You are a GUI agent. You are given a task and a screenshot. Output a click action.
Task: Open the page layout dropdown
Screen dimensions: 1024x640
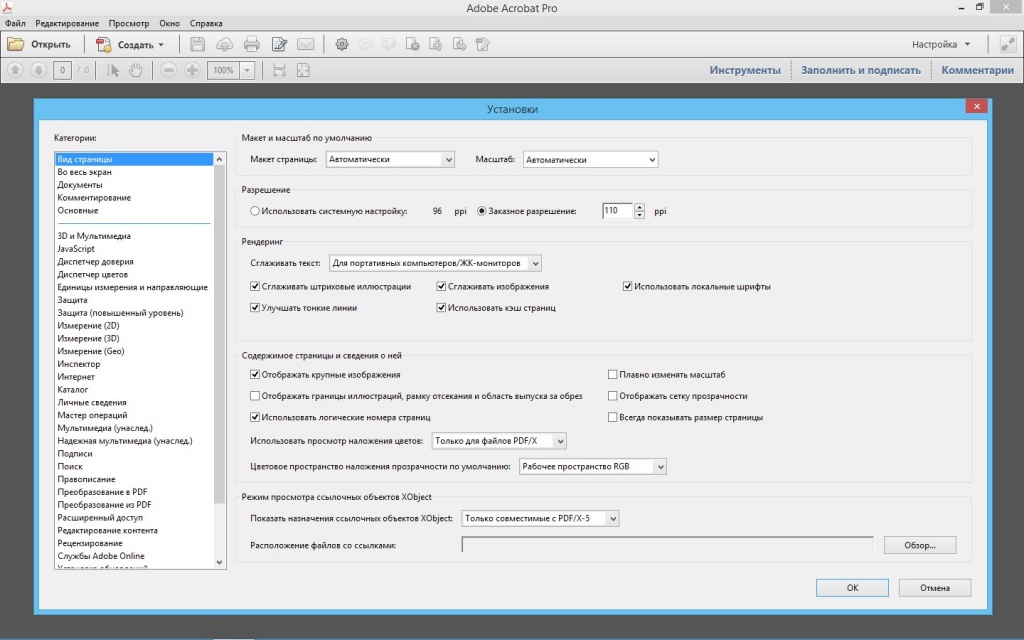(x=390, y=159)
